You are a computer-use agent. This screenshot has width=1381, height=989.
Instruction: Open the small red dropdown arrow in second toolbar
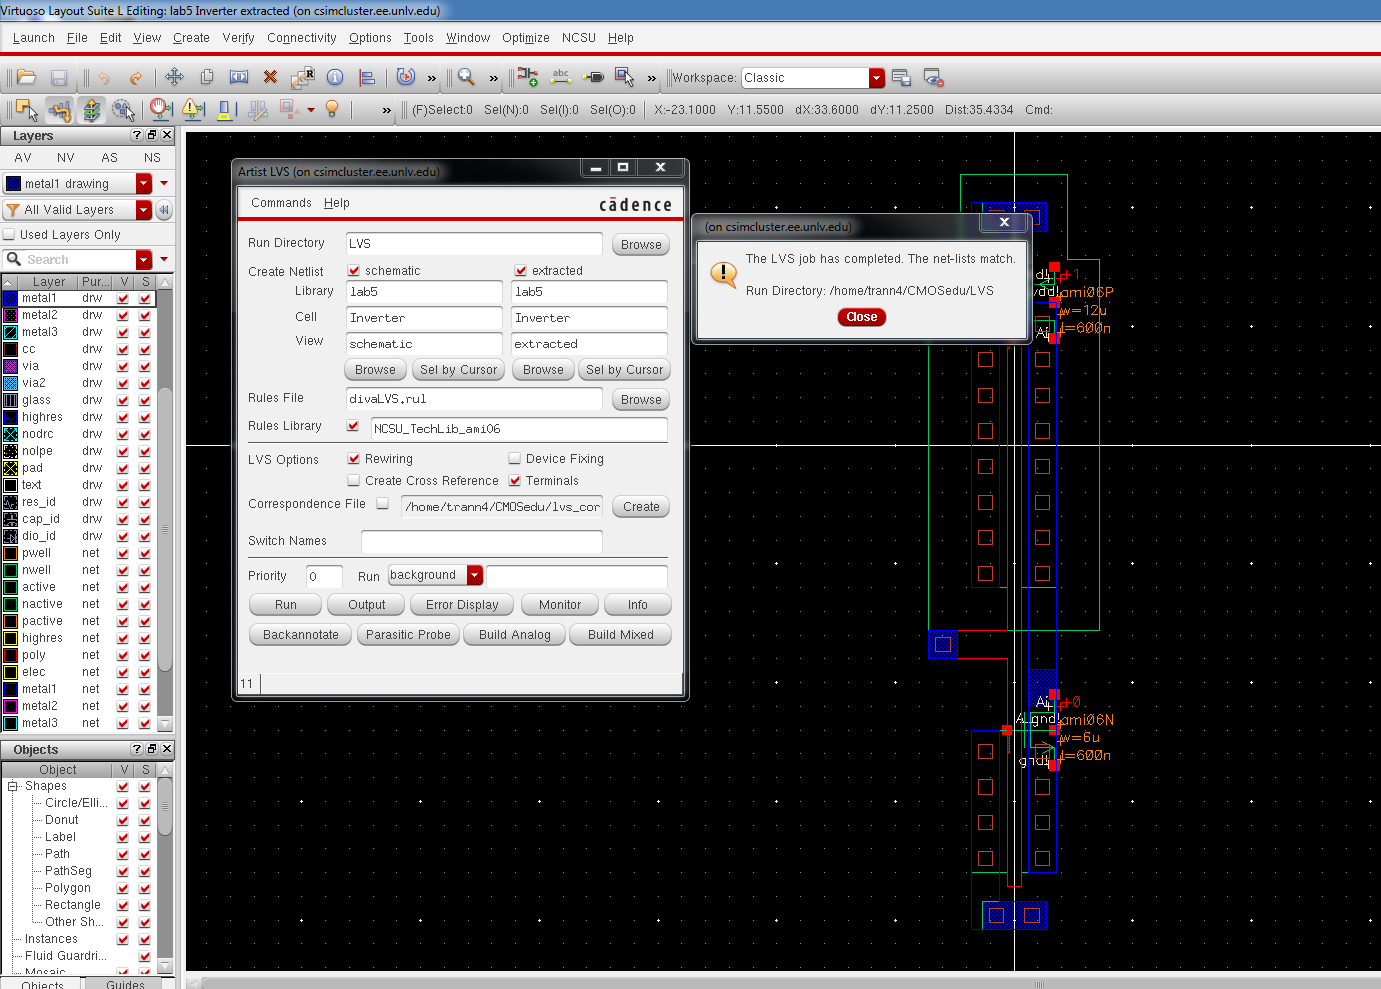[x=311, y=110]
